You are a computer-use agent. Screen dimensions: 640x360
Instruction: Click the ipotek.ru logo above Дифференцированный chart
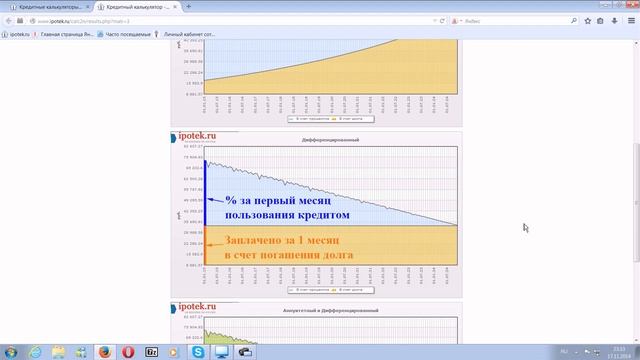coord(197,136)
